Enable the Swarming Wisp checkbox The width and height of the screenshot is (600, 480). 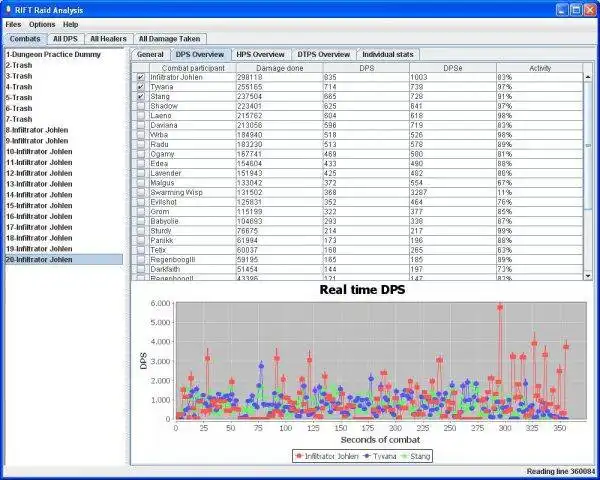[141, 193]
